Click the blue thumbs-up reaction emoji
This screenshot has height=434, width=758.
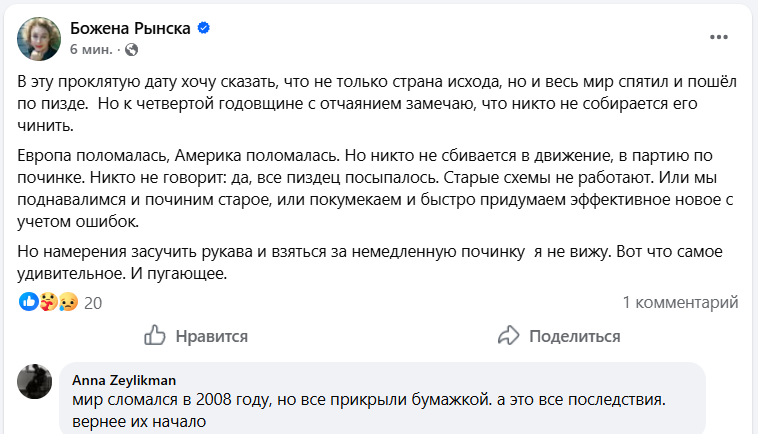(28, 301)
